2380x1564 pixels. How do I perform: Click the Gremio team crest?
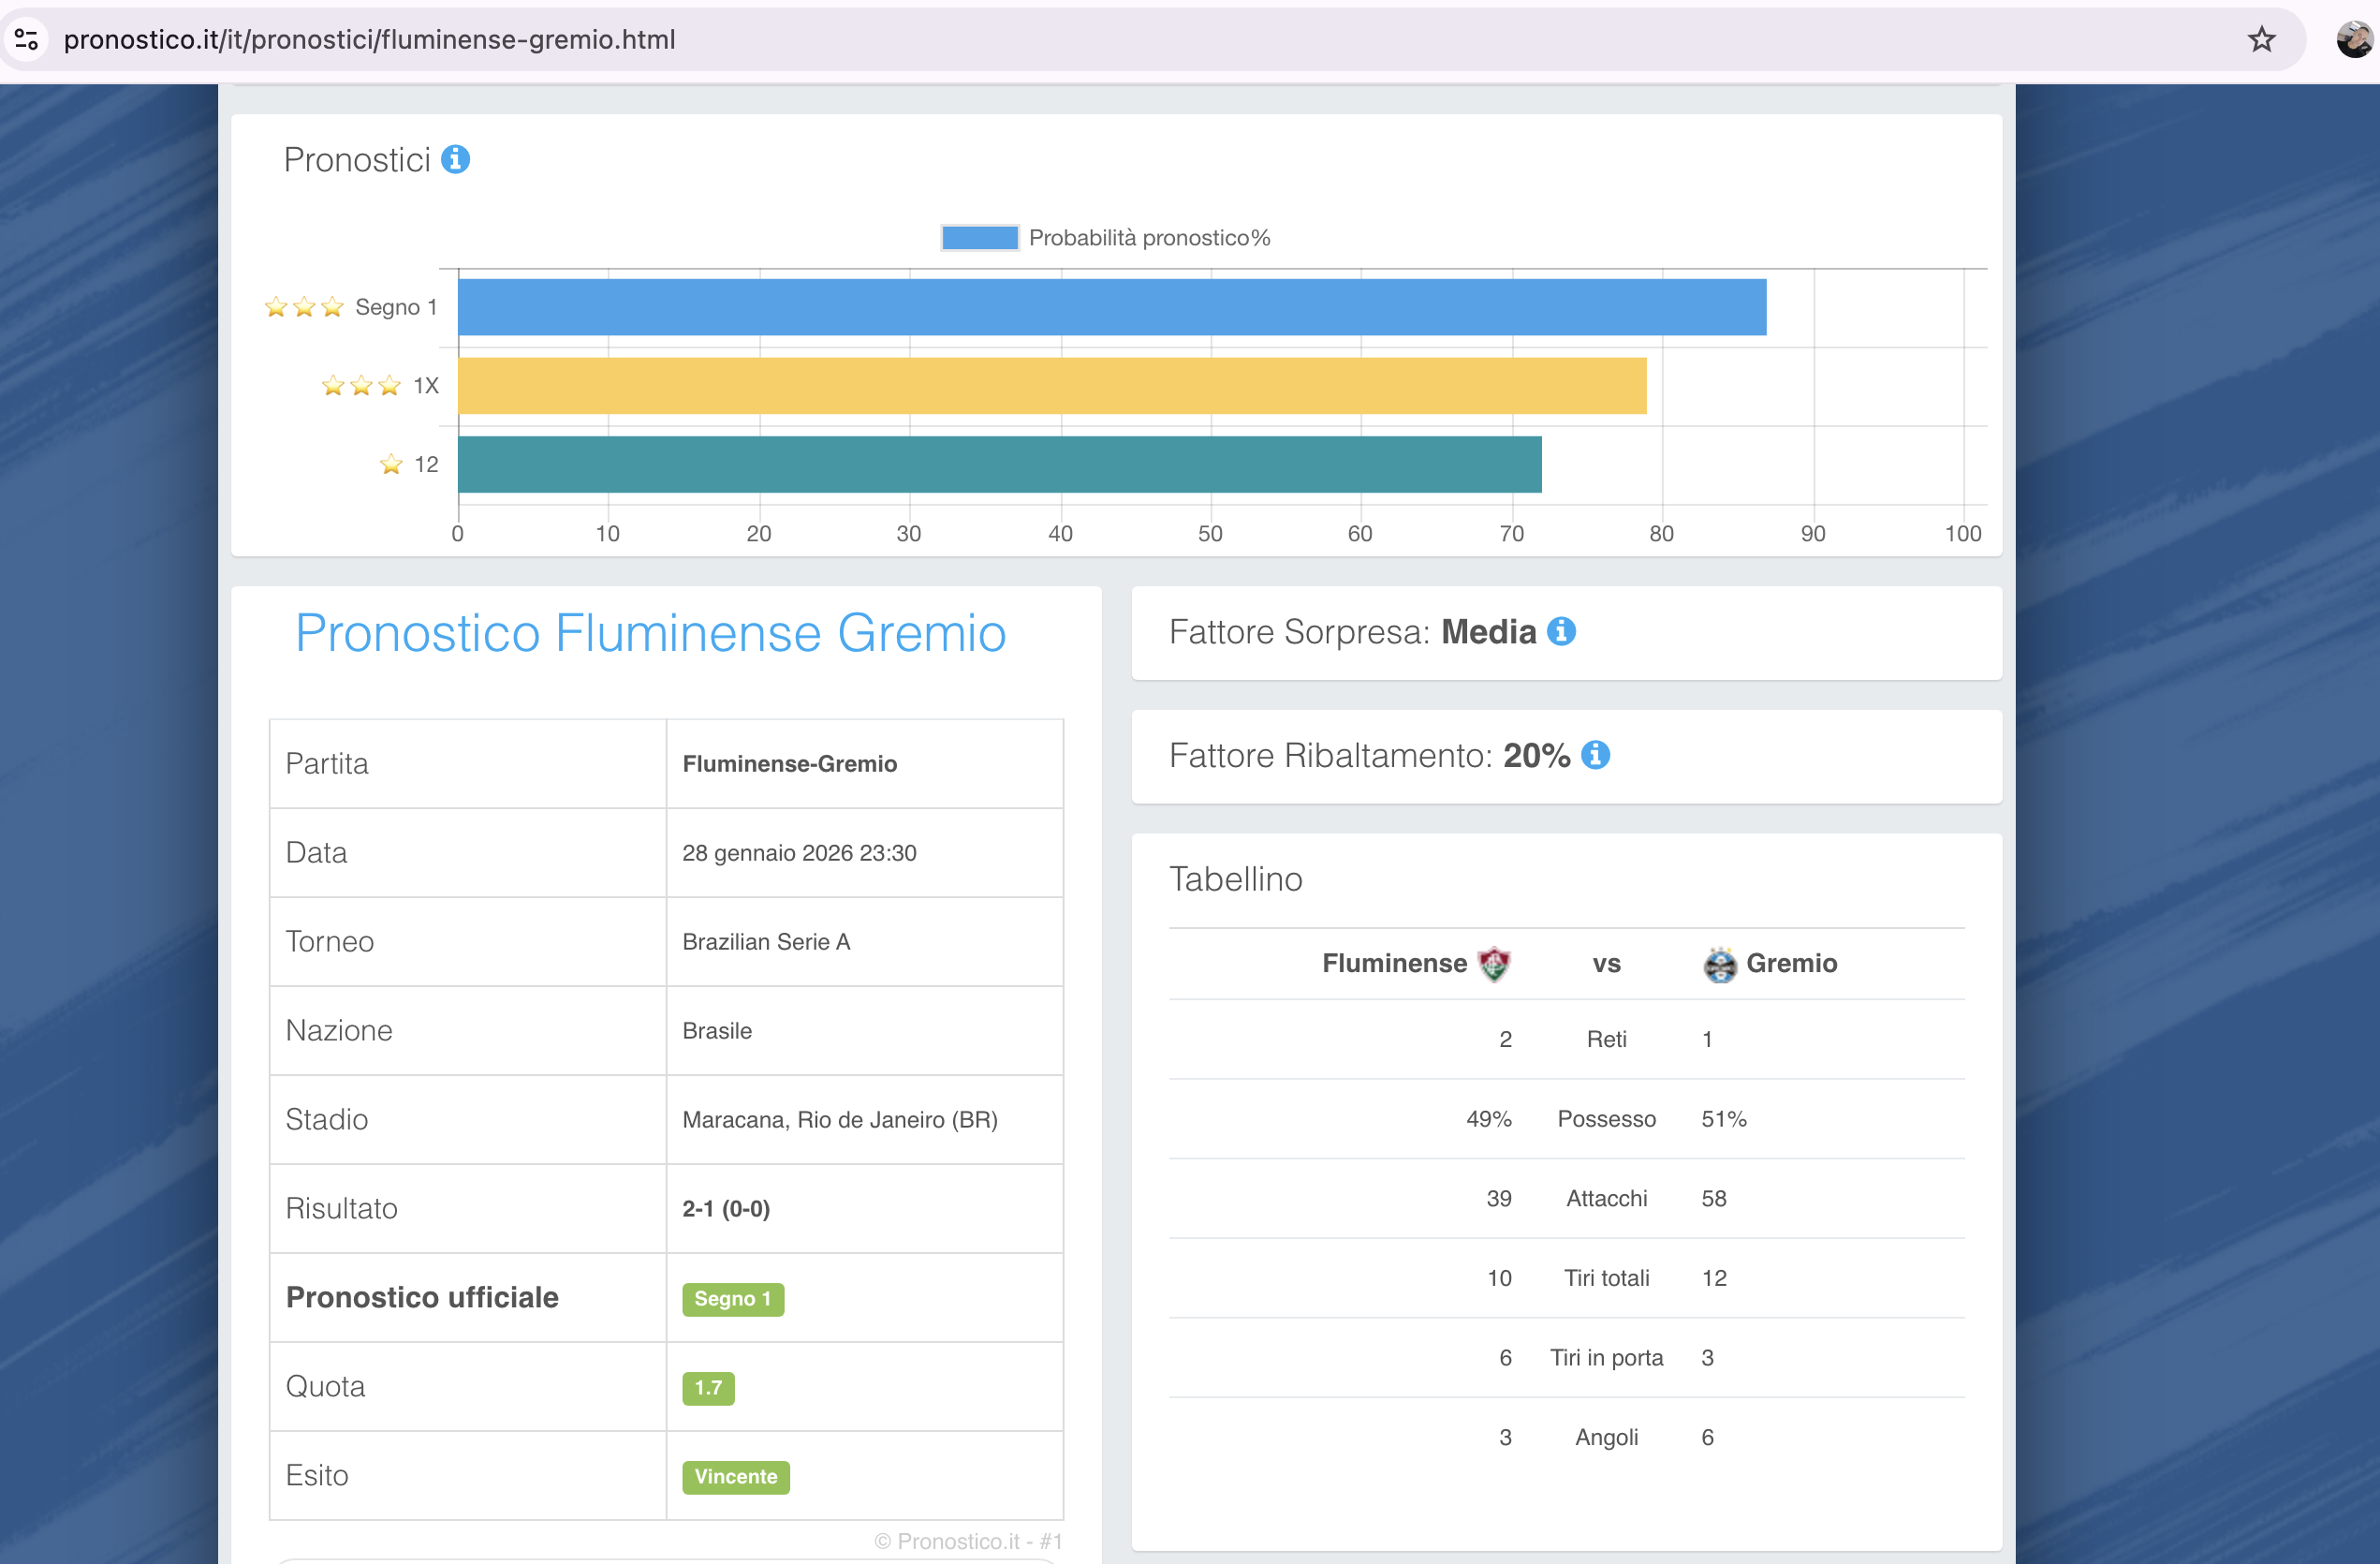(x=1719, y=964)
